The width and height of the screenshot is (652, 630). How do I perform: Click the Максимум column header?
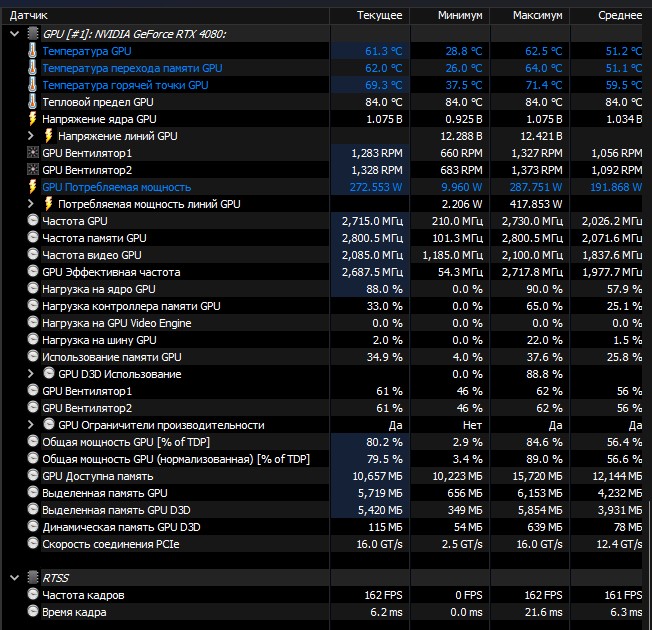click(x=537, y=16)
